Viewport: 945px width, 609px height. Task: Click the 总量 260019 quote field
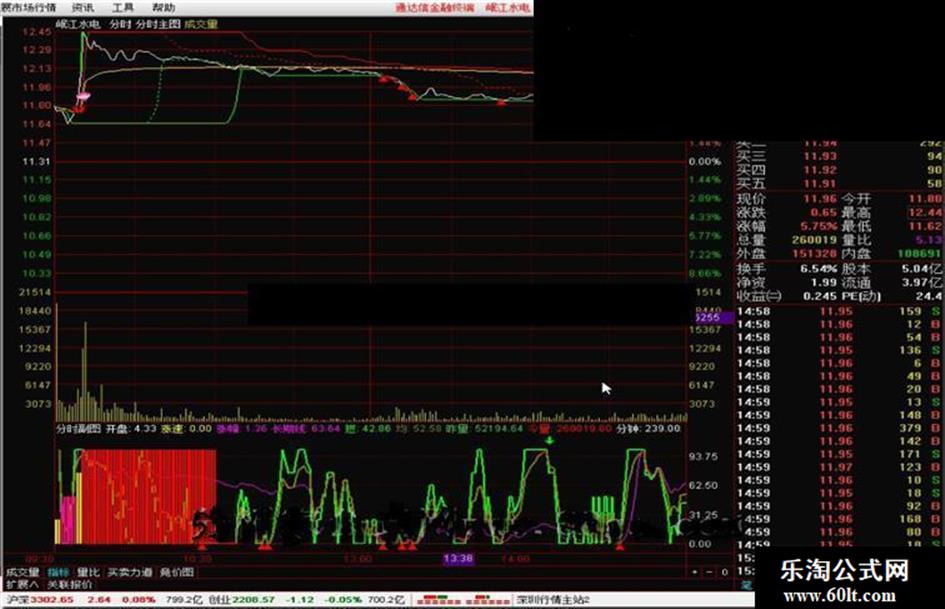(x=786, y=241)
